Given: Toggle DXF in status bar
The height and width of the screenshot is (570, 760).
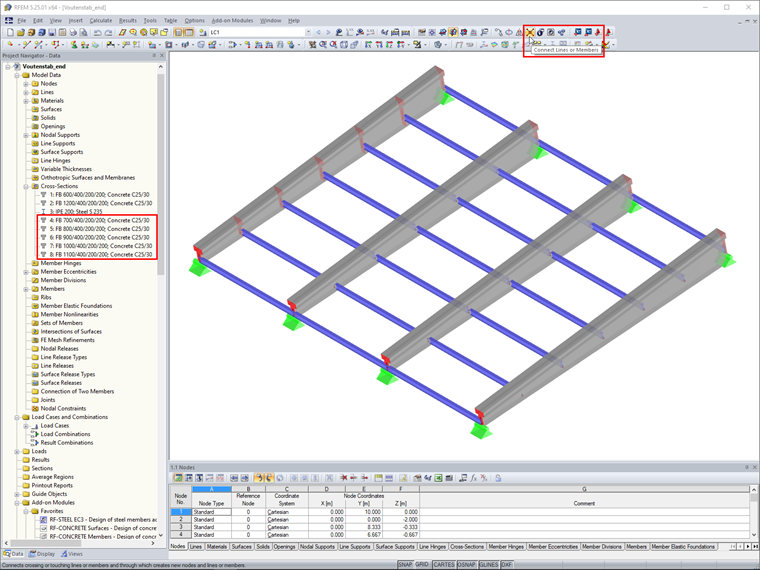Looking at the screenshot, I should tap(507, 565).
